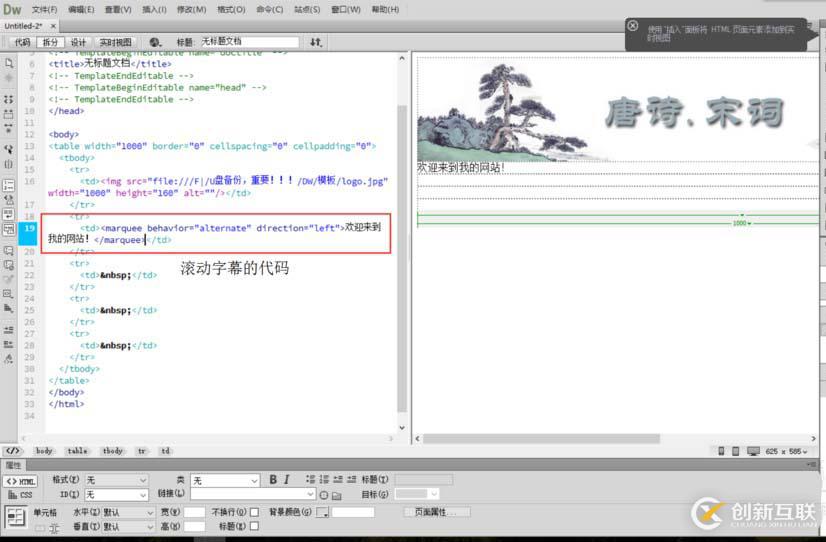The image size is (826, 542).
Task: Toggle Syntax Error Alerts icon
Action: (9, 229)
